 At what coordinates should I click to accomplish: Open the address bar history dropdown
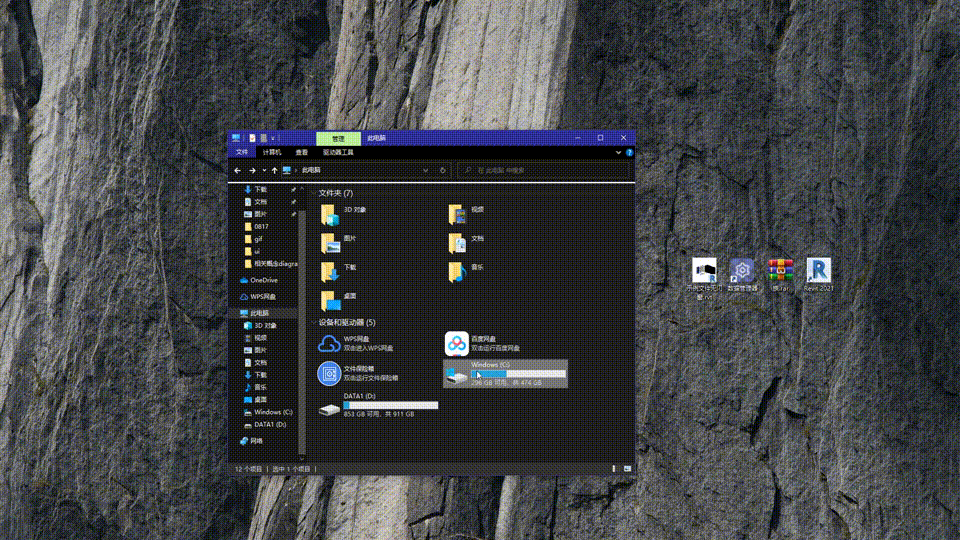click(426, 171)
